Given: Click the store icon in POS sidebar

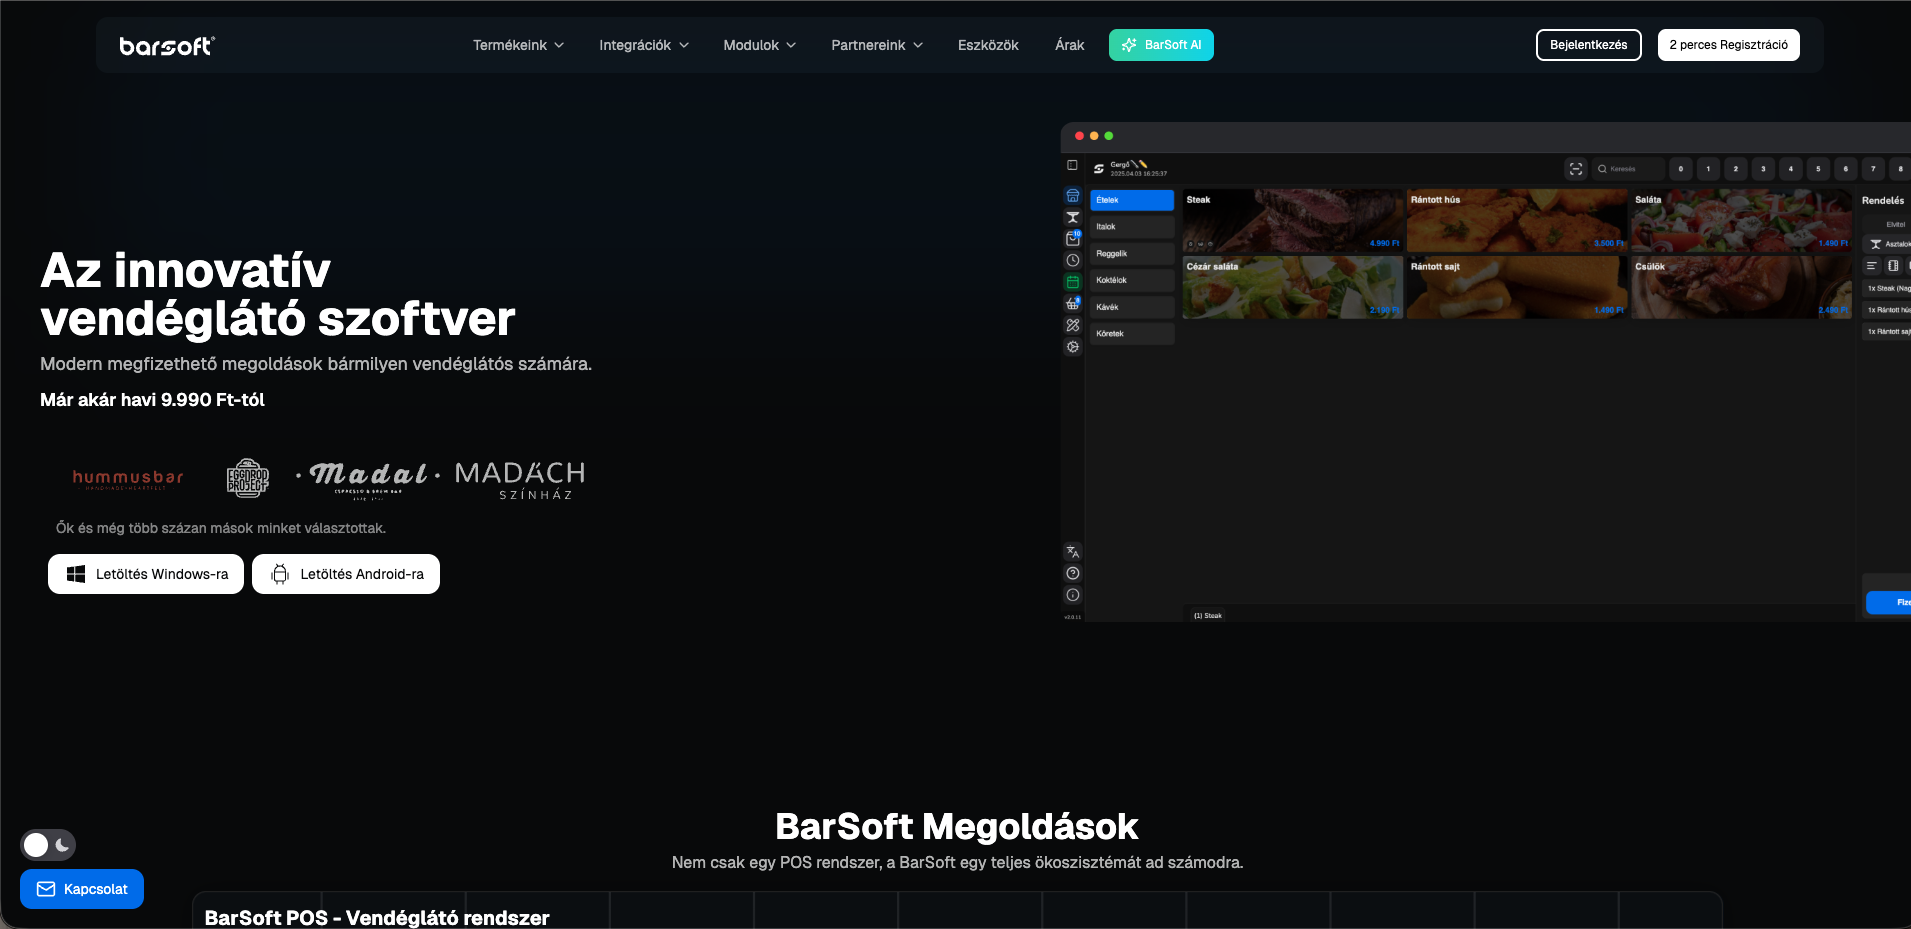Looking at the screenshot, I should (x=1073, y=196).
